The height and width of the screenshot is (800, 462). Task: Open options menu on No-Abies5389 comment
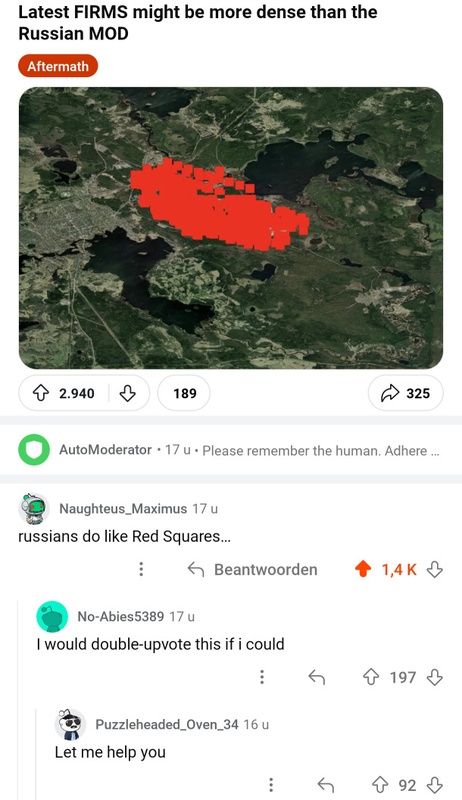(x=262, y=677)
